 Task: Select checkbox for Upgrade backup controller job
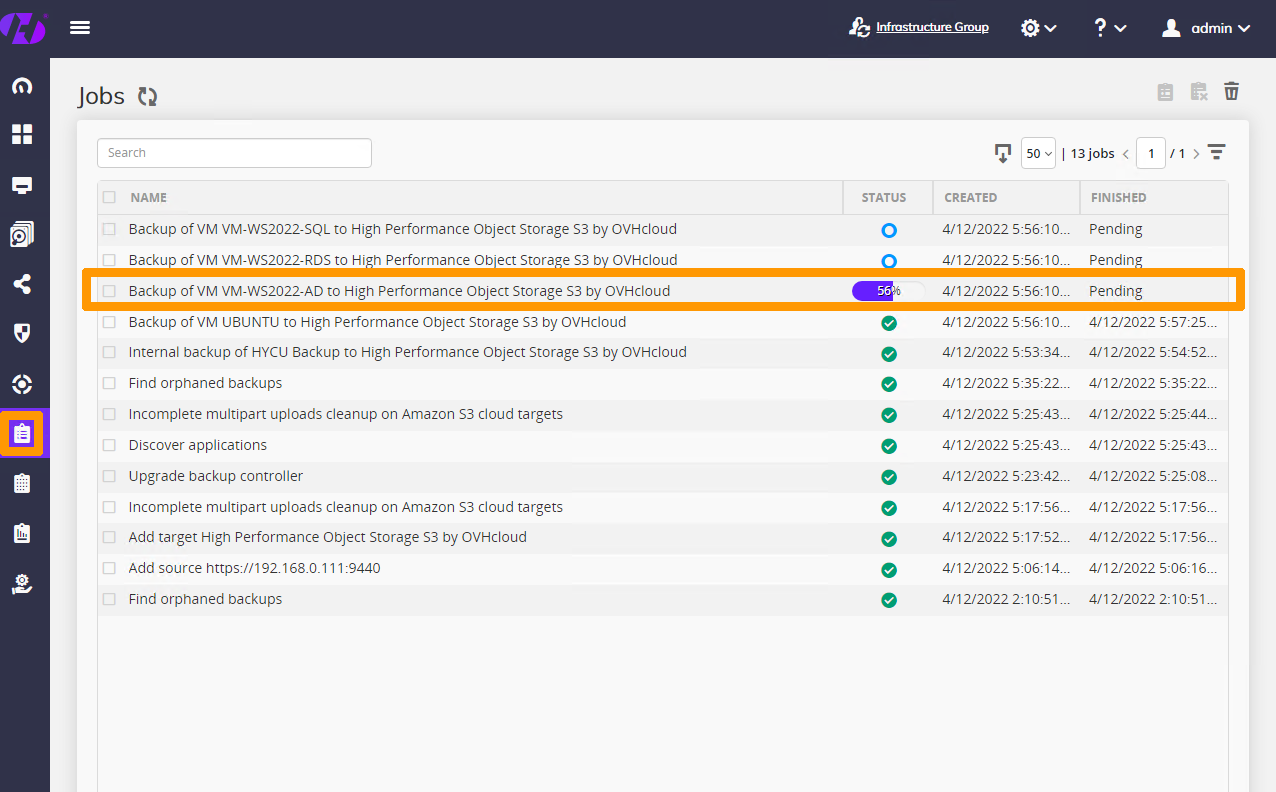[x=109, y=476]
